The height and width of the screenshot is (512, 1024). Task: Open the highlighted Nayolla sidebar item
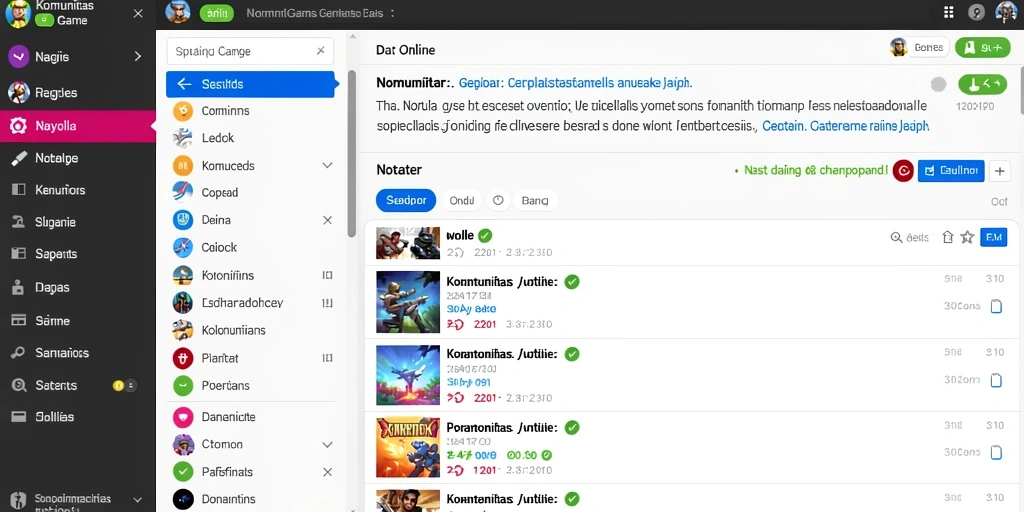(x=78, y=126)
